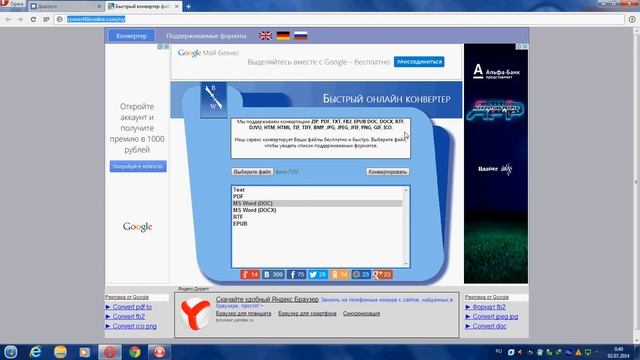Reload the current page

click(33, 19)
